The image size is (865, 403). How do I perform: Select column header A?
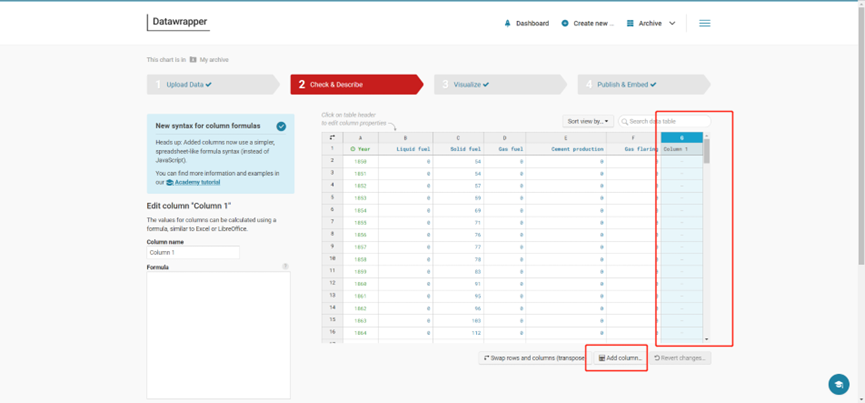click(360, 138)
